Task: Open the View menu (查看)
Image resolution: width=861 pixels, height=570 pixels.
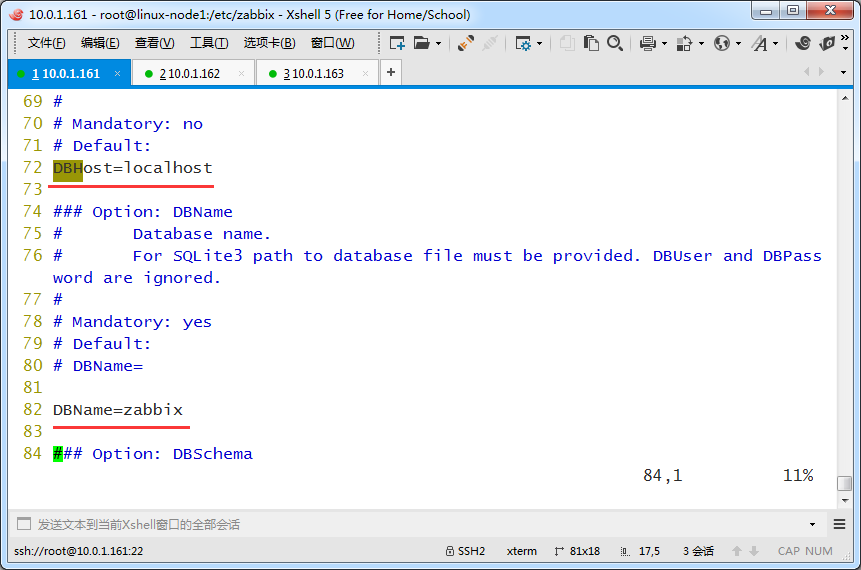Action: pyautogui.click(x=154, y=43)
